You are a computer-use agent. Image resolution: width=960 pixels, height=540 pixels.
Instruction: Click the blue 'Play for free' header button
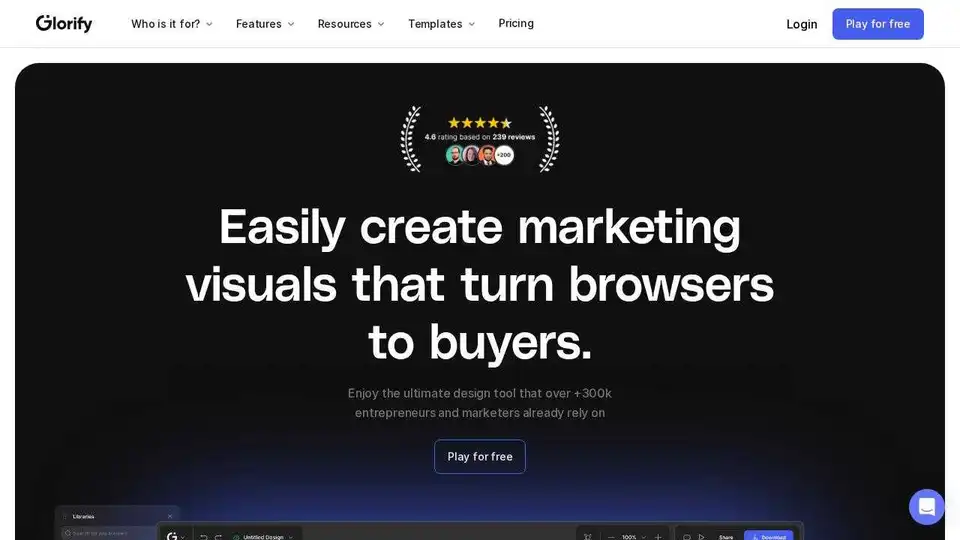877,24
